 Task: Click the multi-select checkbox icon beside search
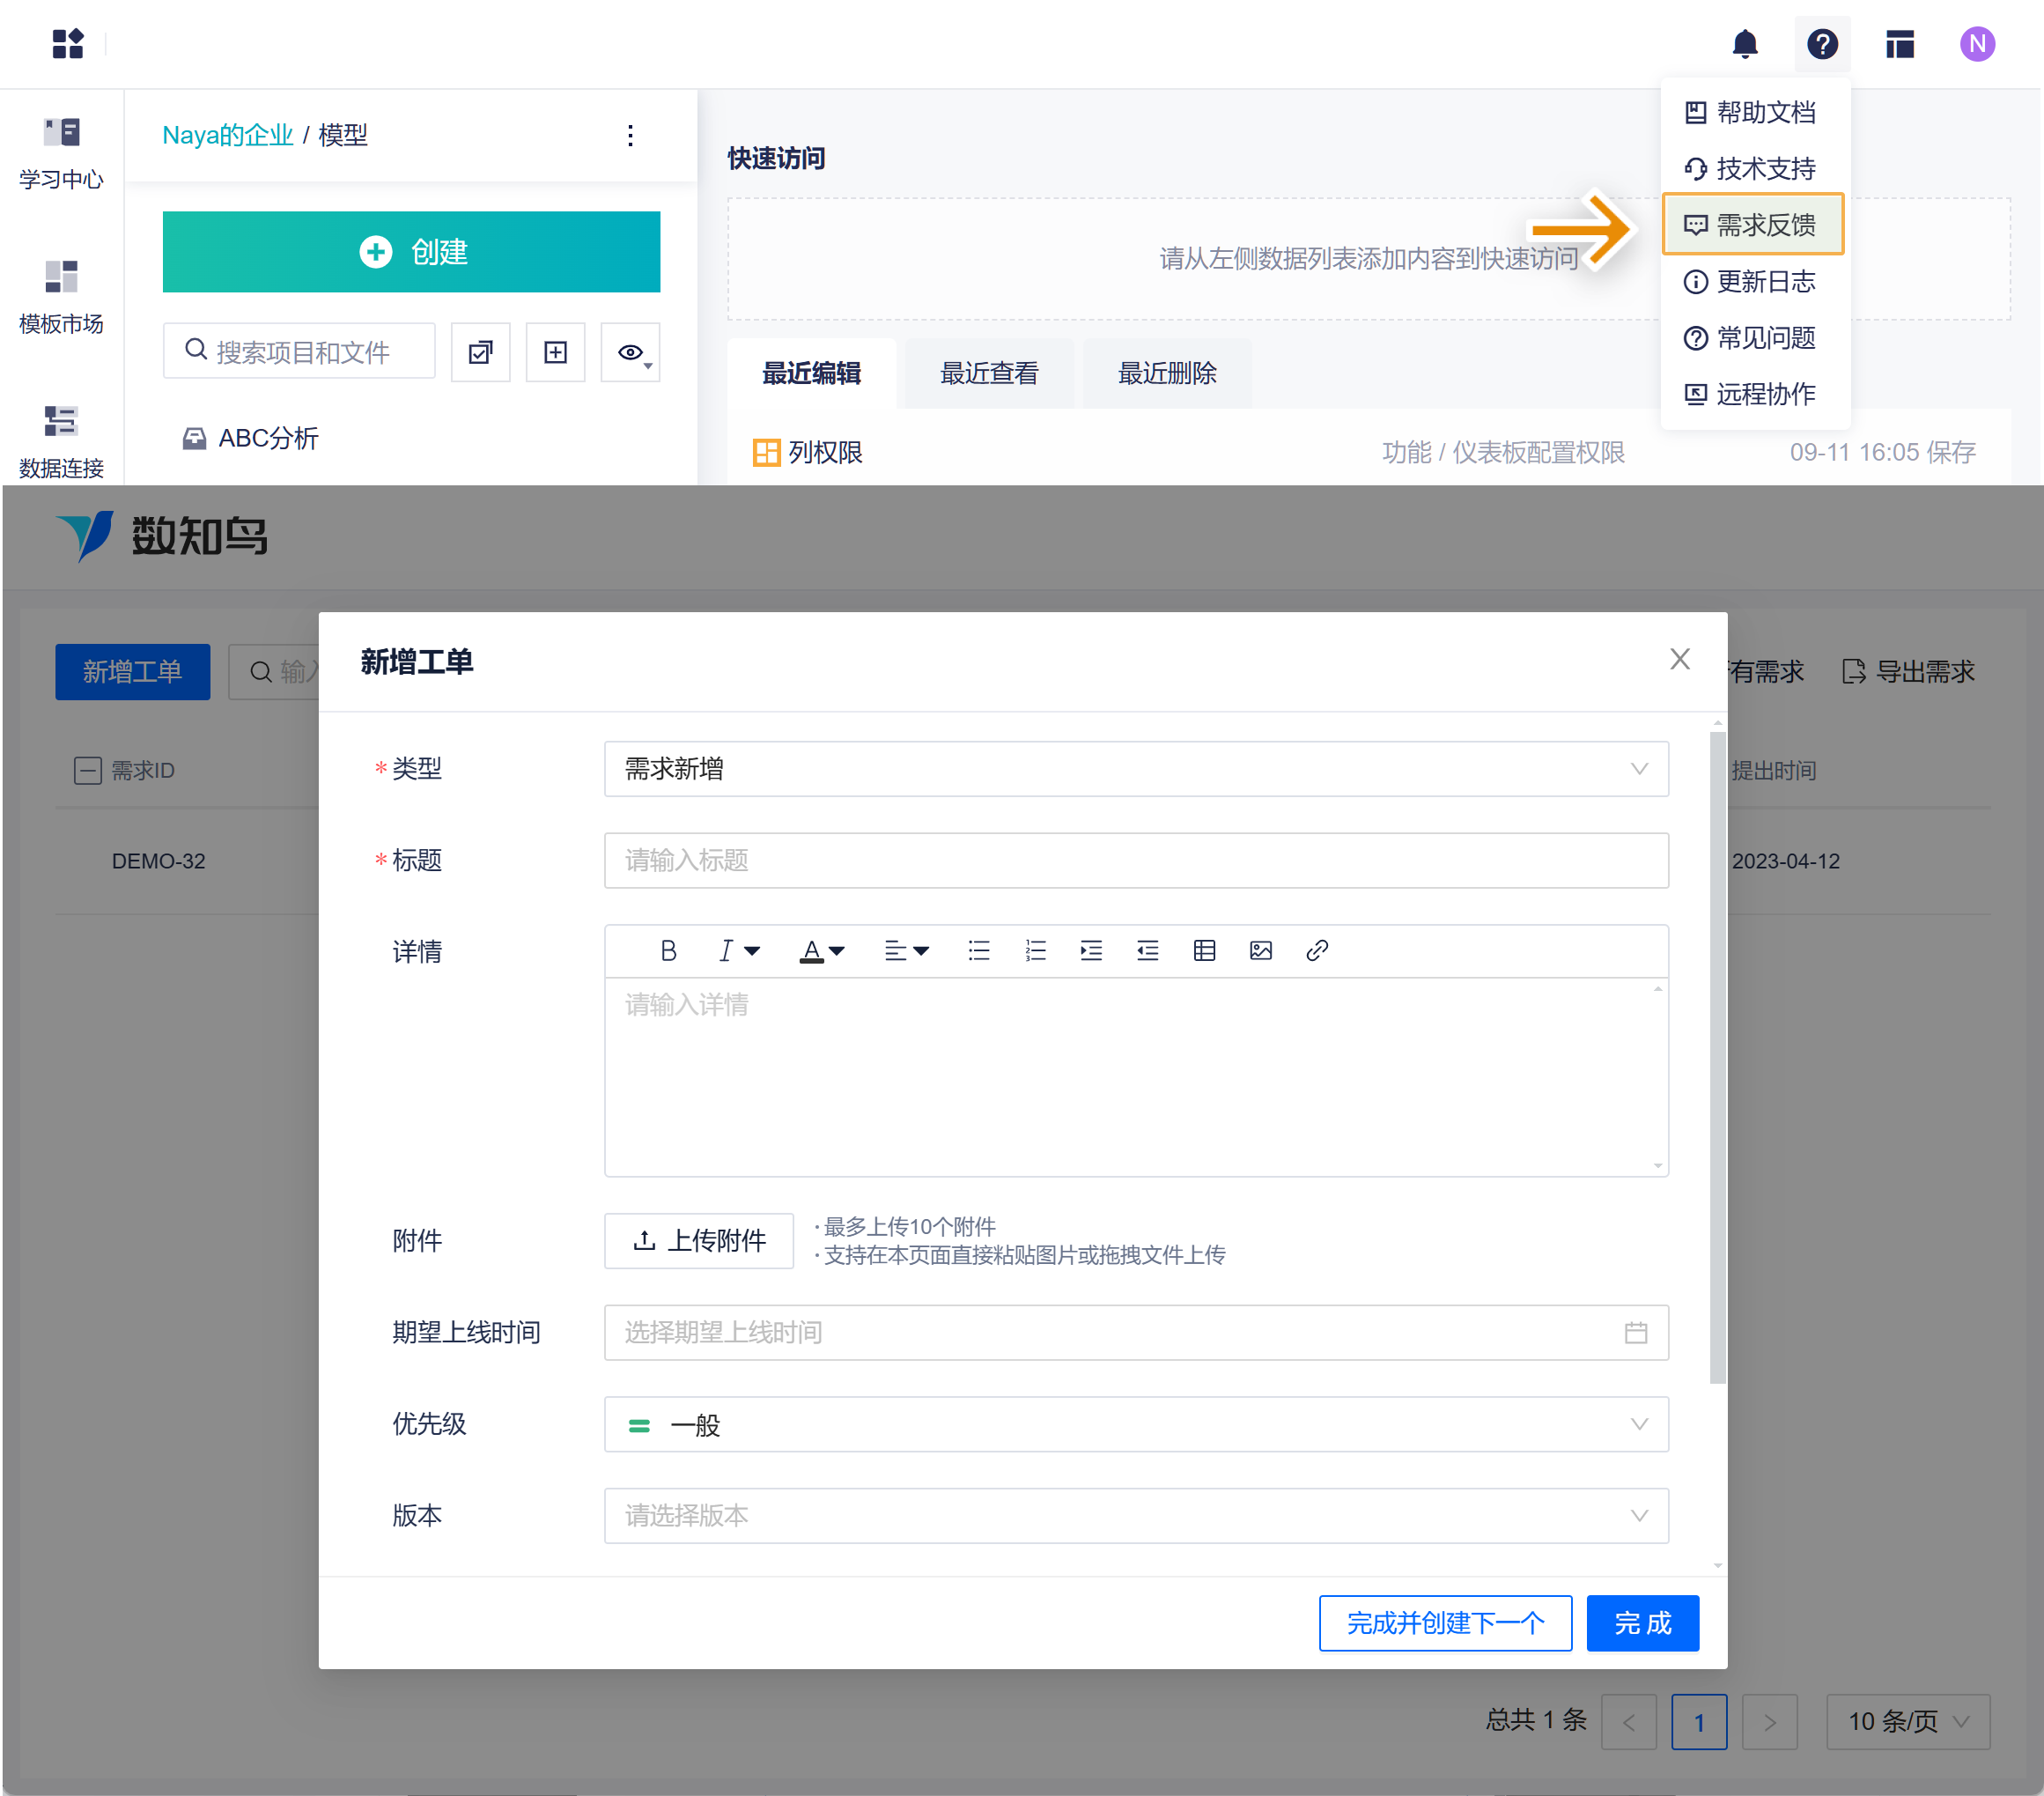(480, 352)
